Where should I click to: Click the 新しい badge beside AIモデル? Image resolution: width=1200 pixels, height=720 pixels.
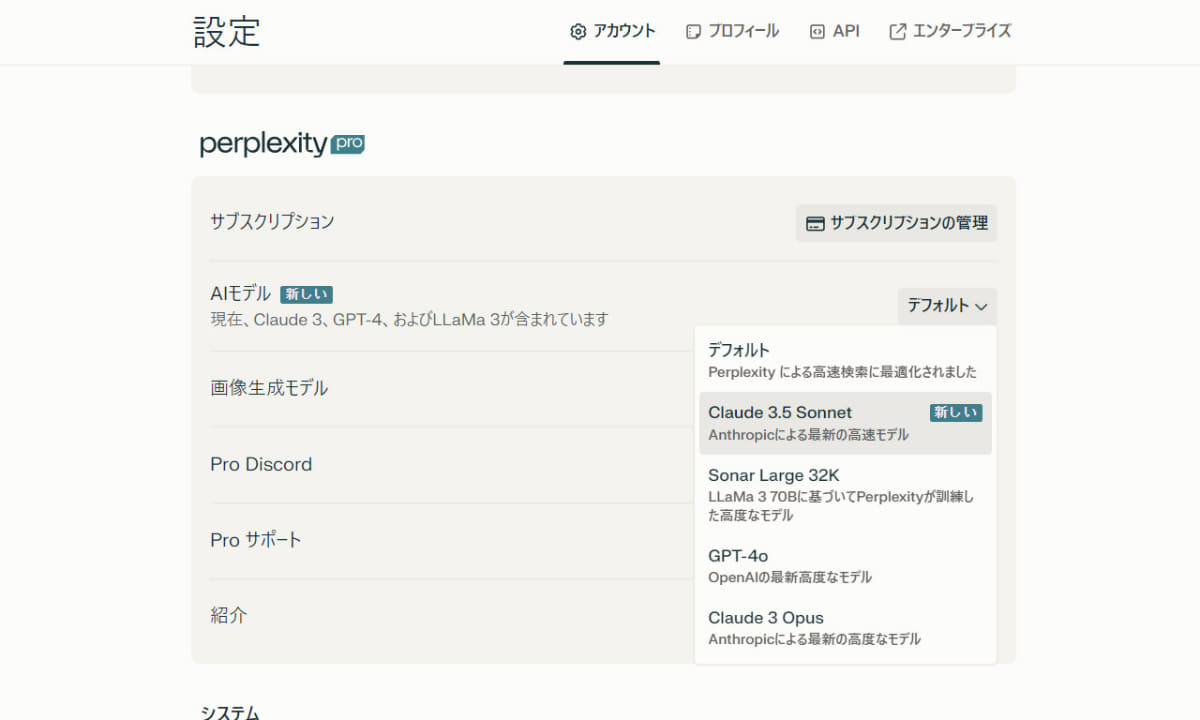click(x=305, y=294)
